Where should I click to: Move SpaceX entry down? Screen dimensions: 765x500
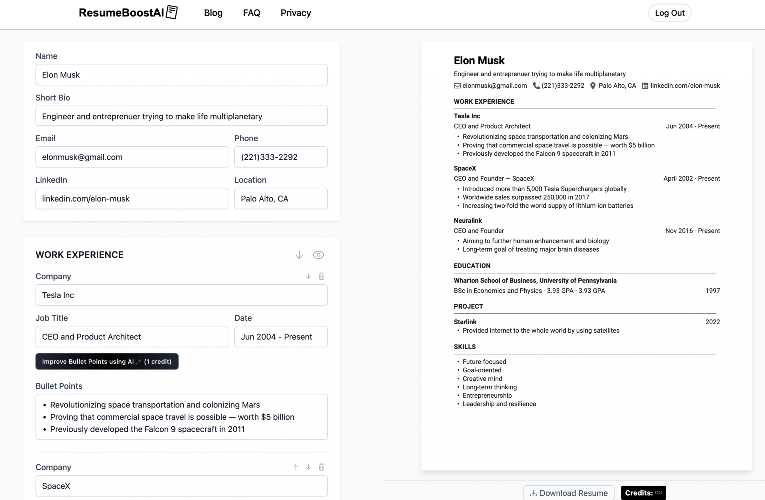(x=309, y=467)
